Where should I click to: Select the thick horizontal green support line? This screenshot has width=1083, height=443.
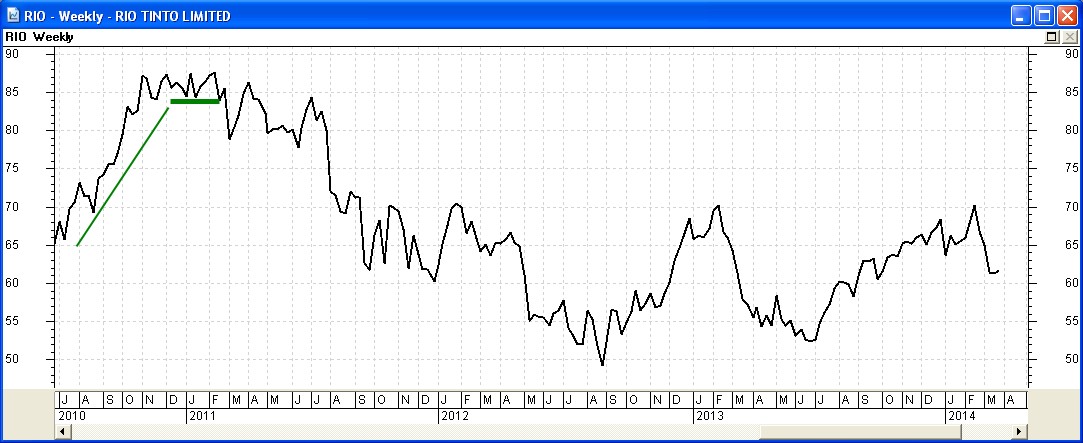(x=195, y=102)
